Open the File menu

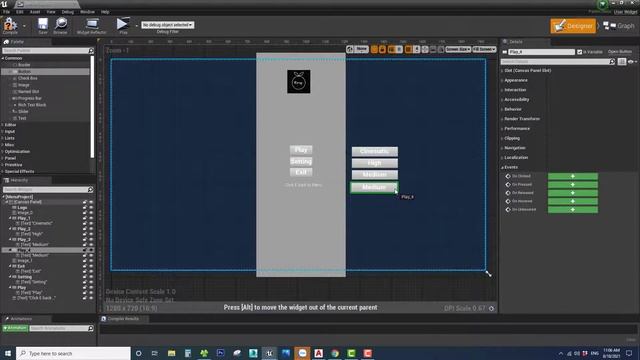tap(7, 12)
